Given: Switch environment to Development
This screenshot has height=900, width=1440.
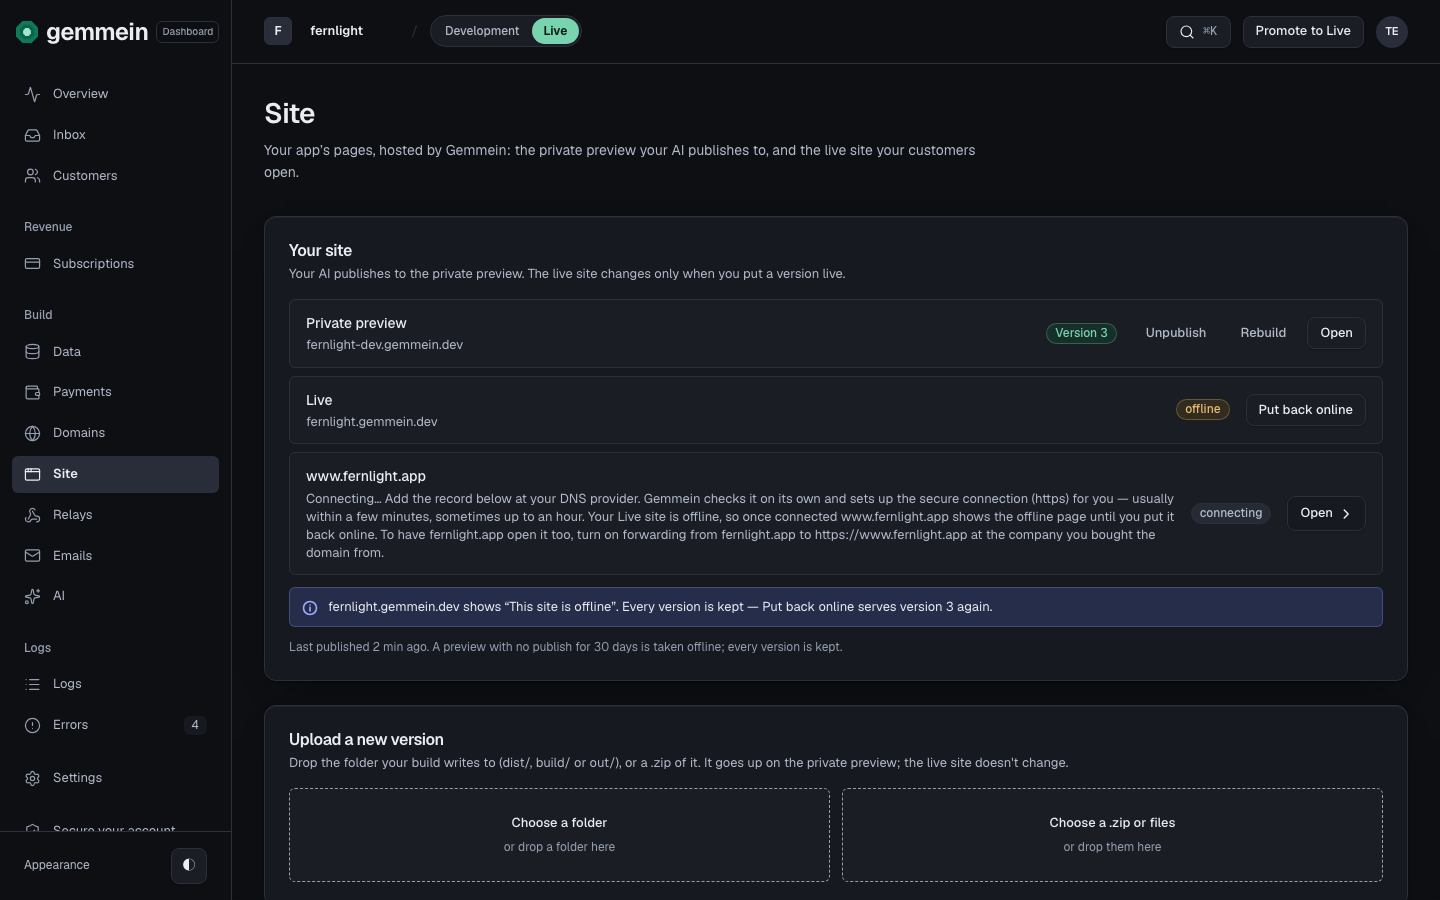Looking at the screenshot, I should (482, 31).
